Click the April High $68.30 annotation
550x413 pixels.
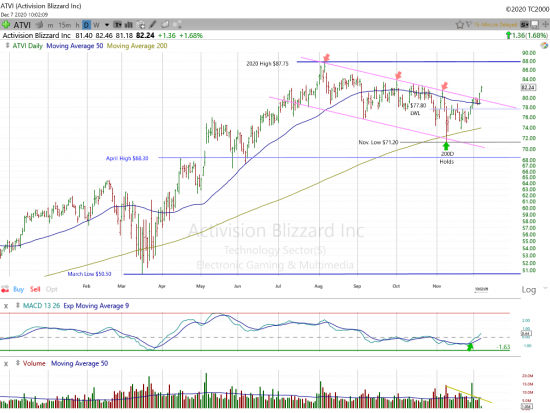(127, 158)
